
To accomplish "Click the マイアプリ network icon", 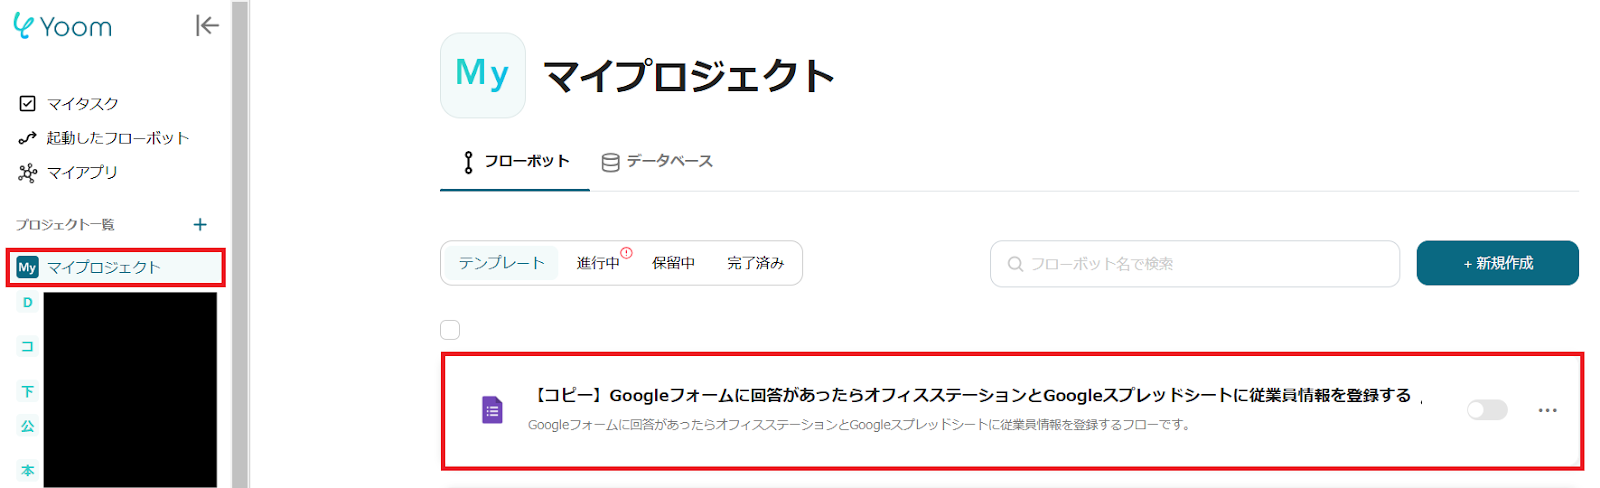I will point(27,172).
